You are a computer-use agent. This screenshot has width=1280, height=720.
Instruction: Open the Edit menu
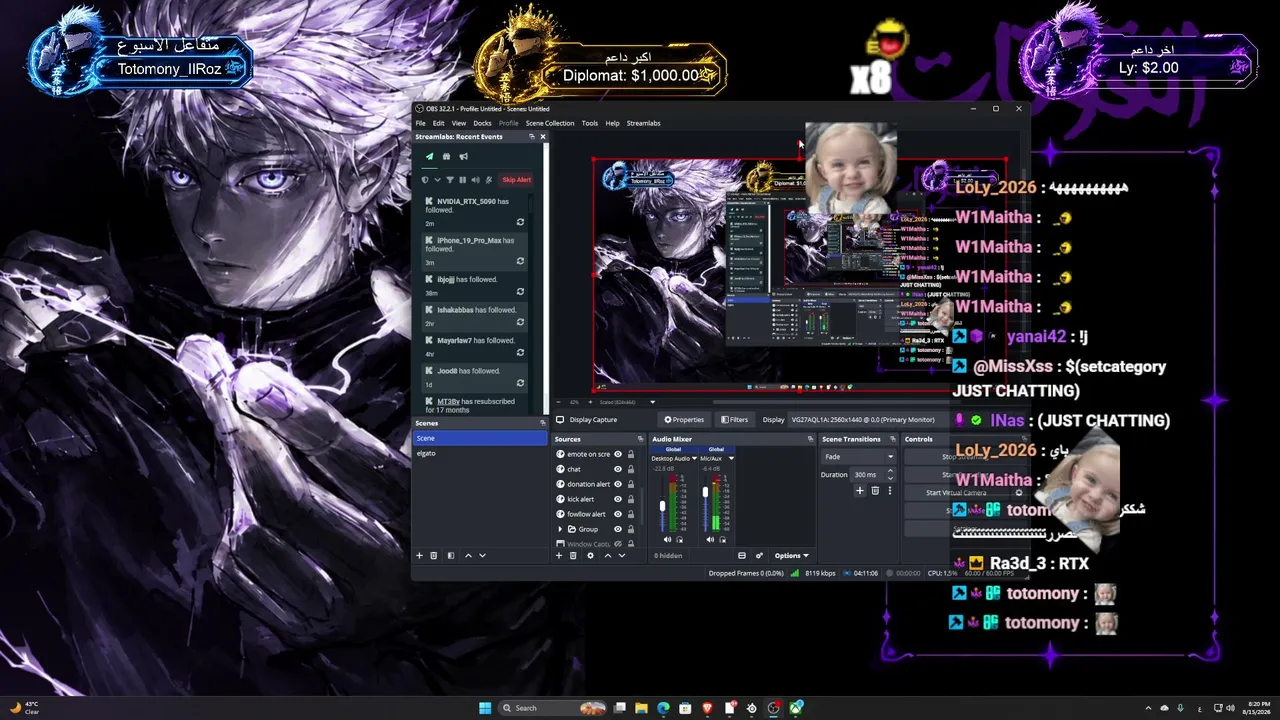coord(438,123)
